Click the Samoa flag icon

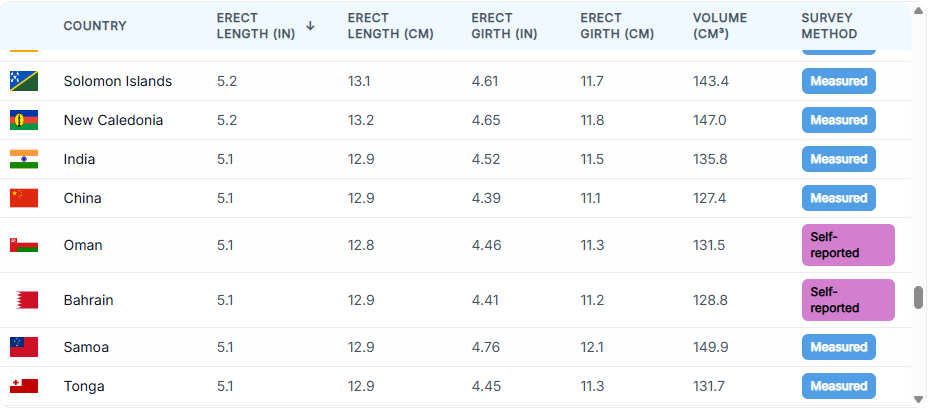(24, 347)
